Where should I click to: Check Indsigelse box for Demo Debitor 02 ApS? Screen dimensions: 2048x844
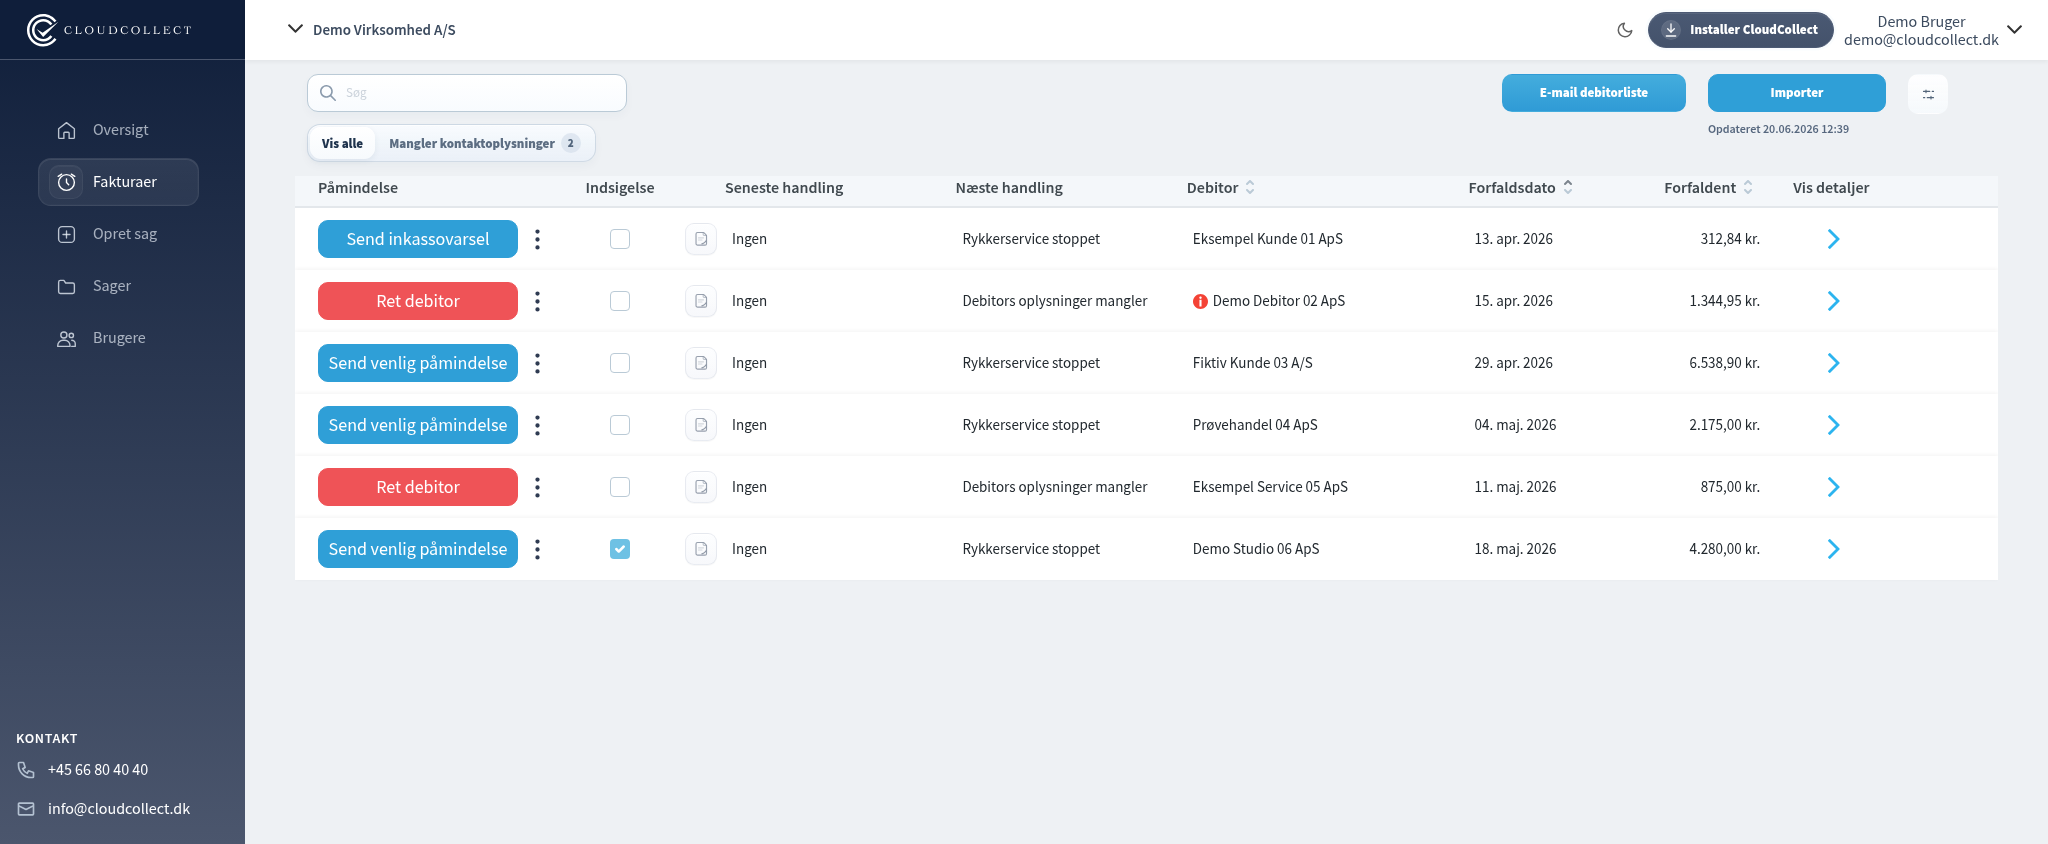[x=620, y=301]
